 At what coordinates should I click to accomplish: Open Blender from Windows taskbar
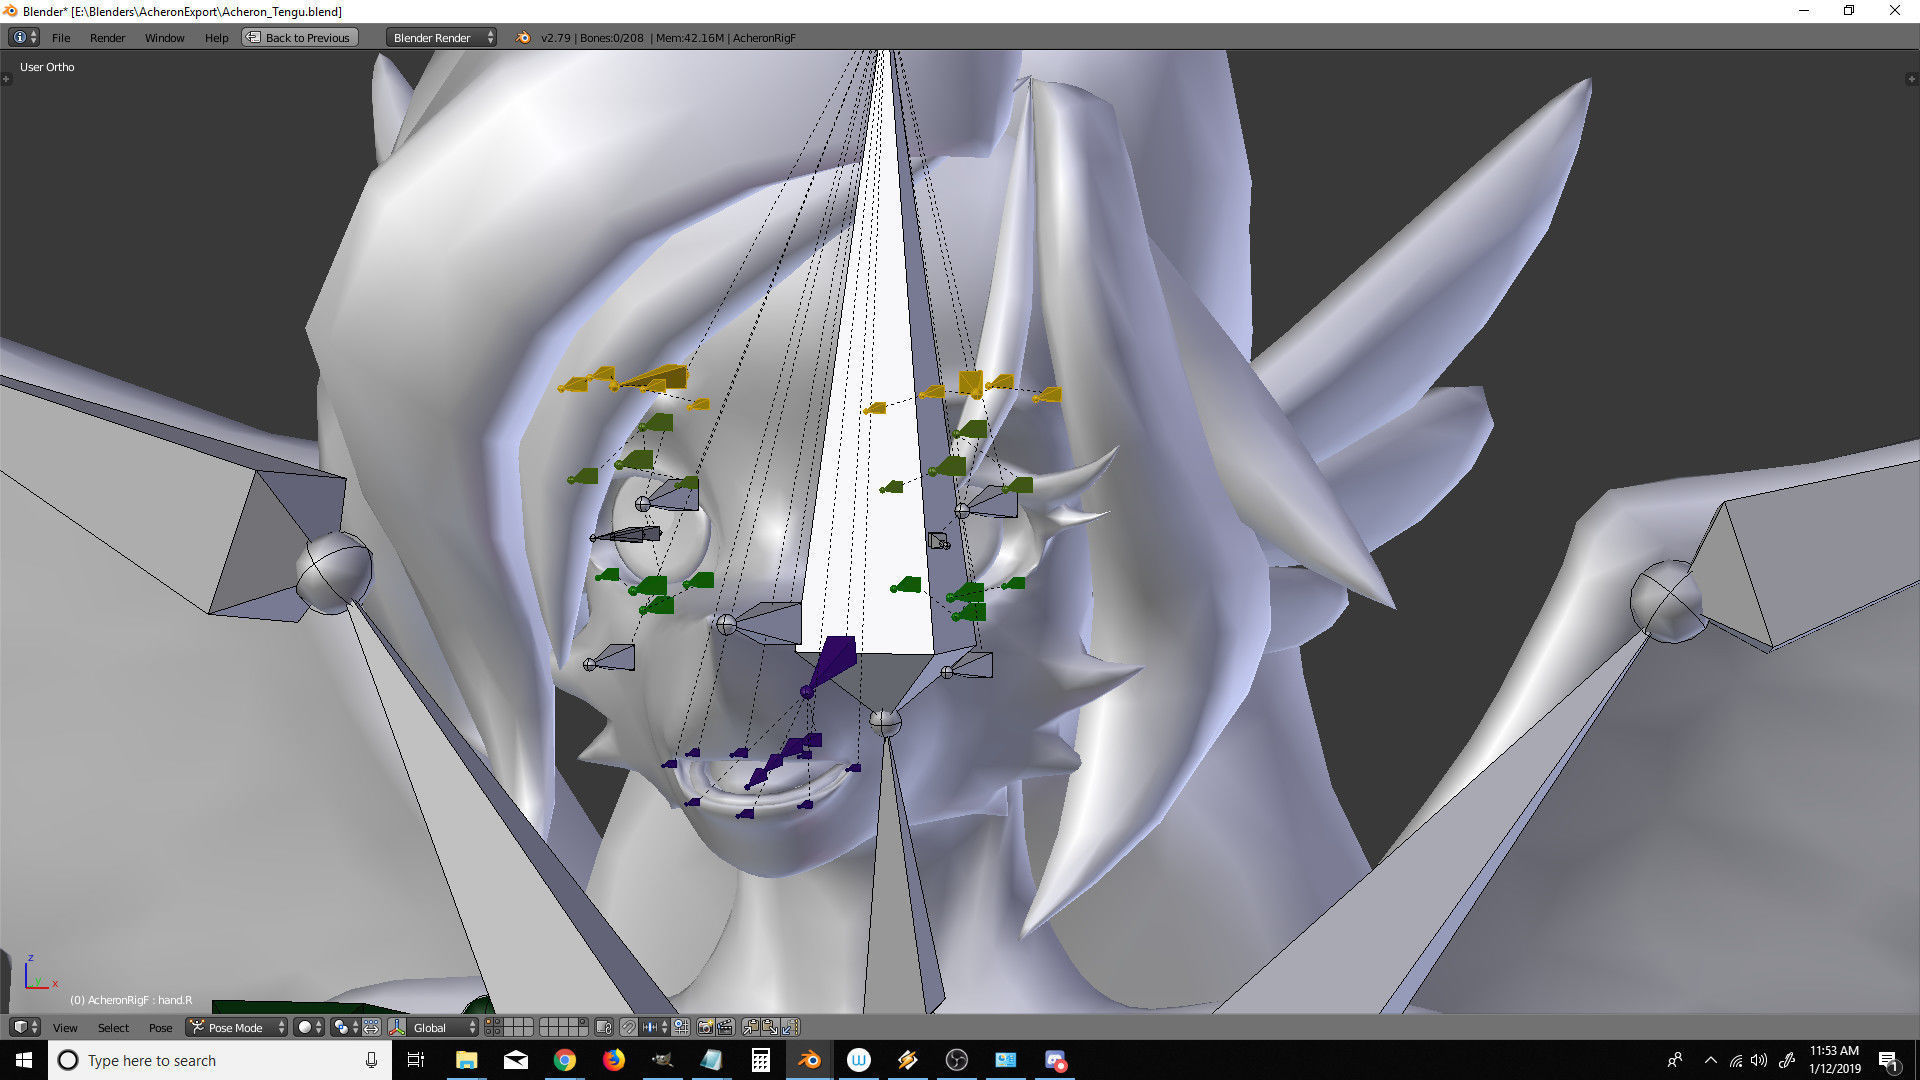point(809,1060)
